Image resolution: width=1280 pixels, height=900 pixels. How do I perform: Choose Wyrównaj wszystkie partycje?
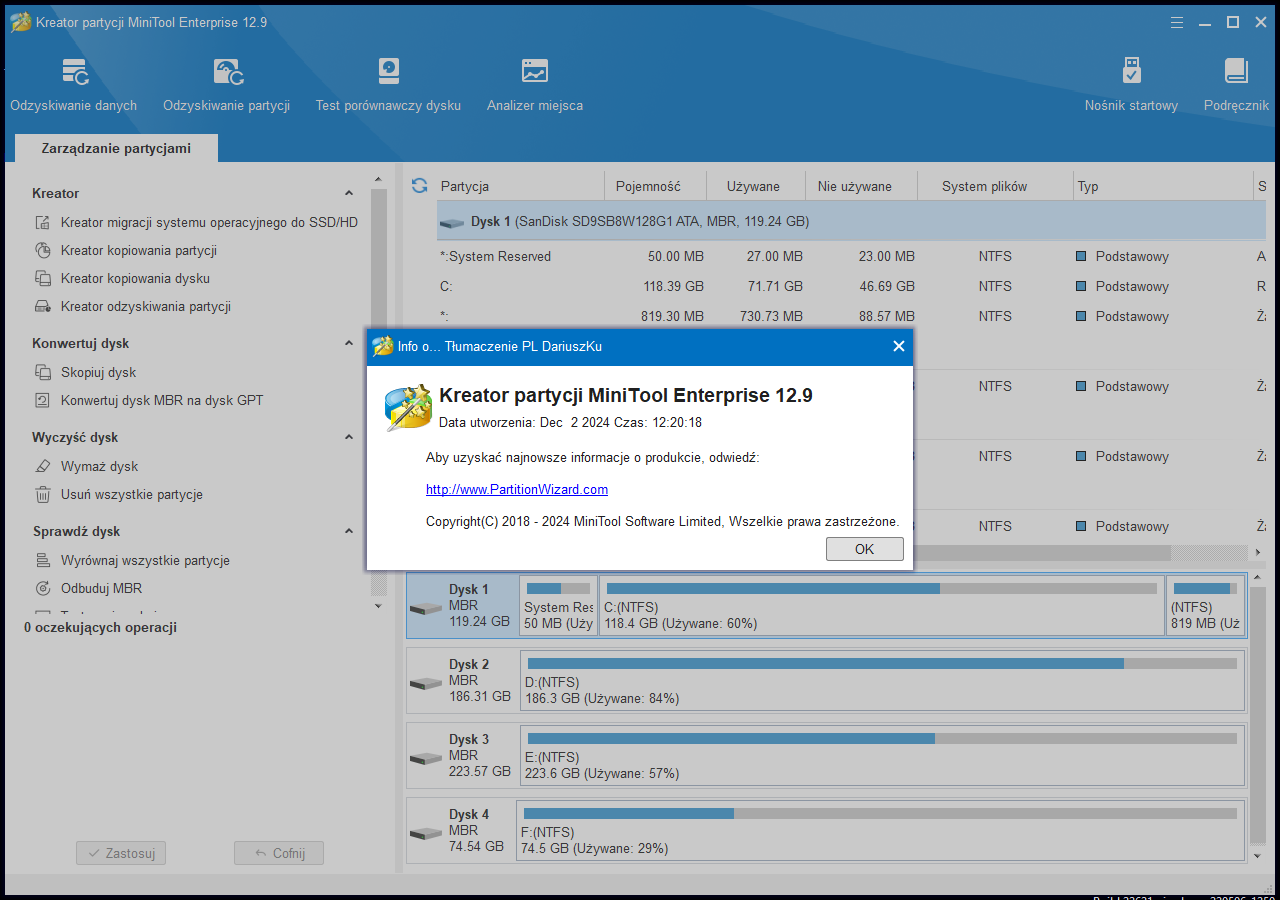(132, 561)
